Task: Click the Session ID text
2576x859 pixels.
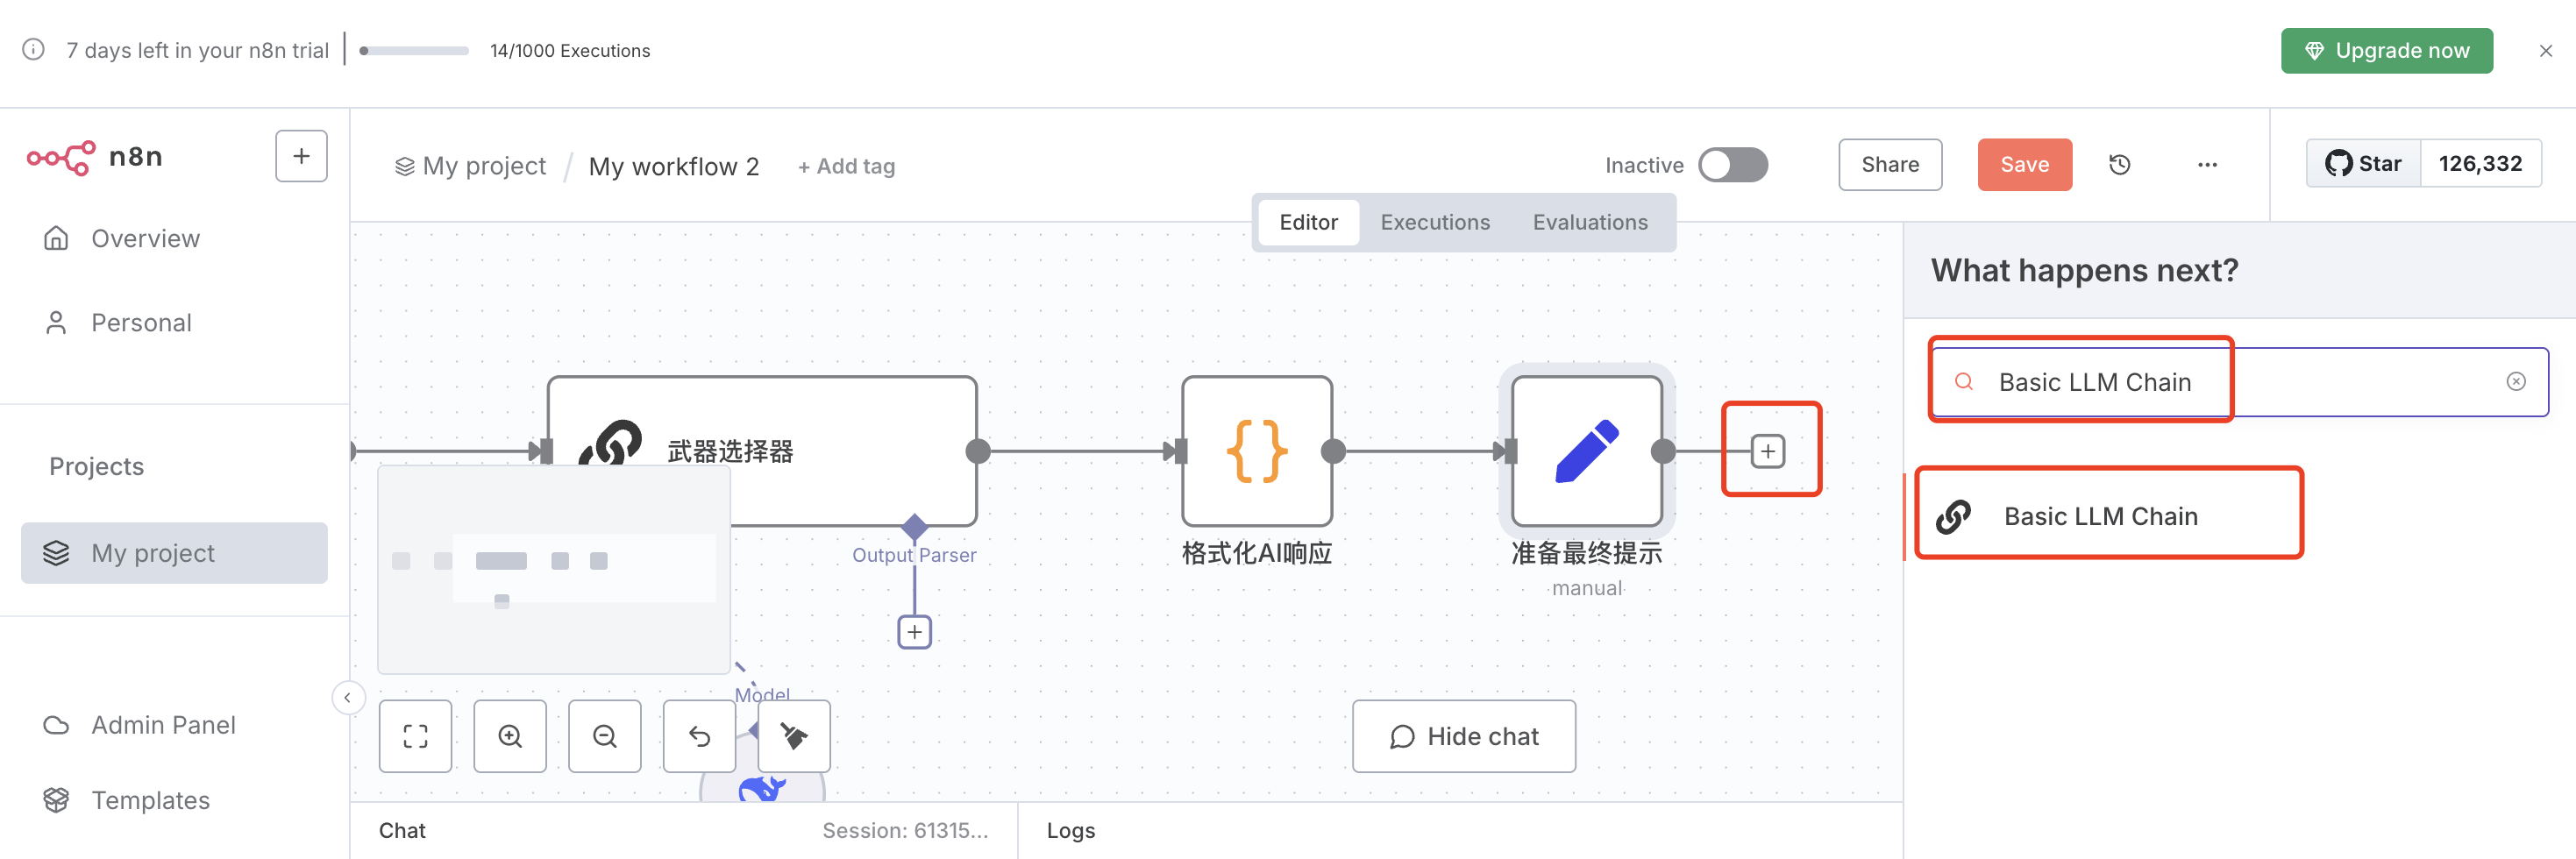Action: (x=904, y=830)
